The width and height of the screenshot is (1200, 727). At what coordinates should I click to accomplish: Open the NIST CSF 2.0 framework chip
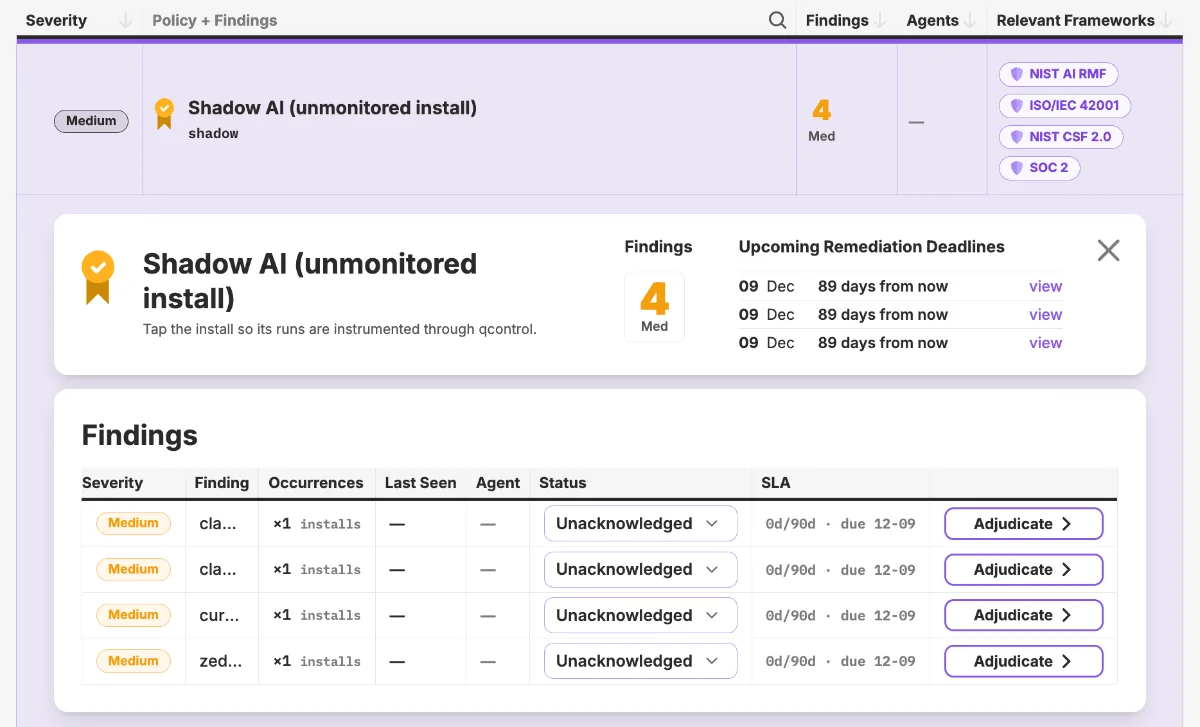pos(1061,136)
